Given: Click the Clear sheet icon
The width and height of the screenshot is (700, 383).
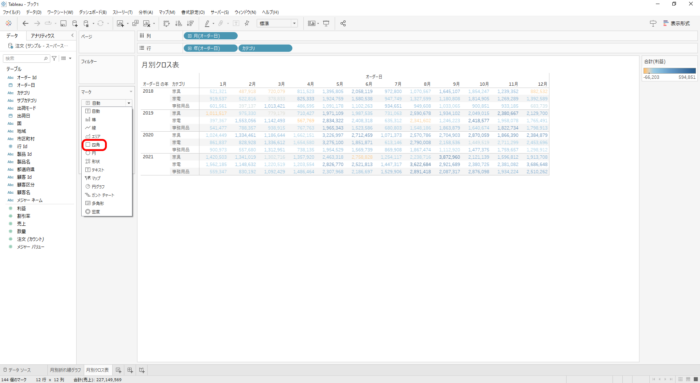Looking at the screenshot, I should coord(146,23).
